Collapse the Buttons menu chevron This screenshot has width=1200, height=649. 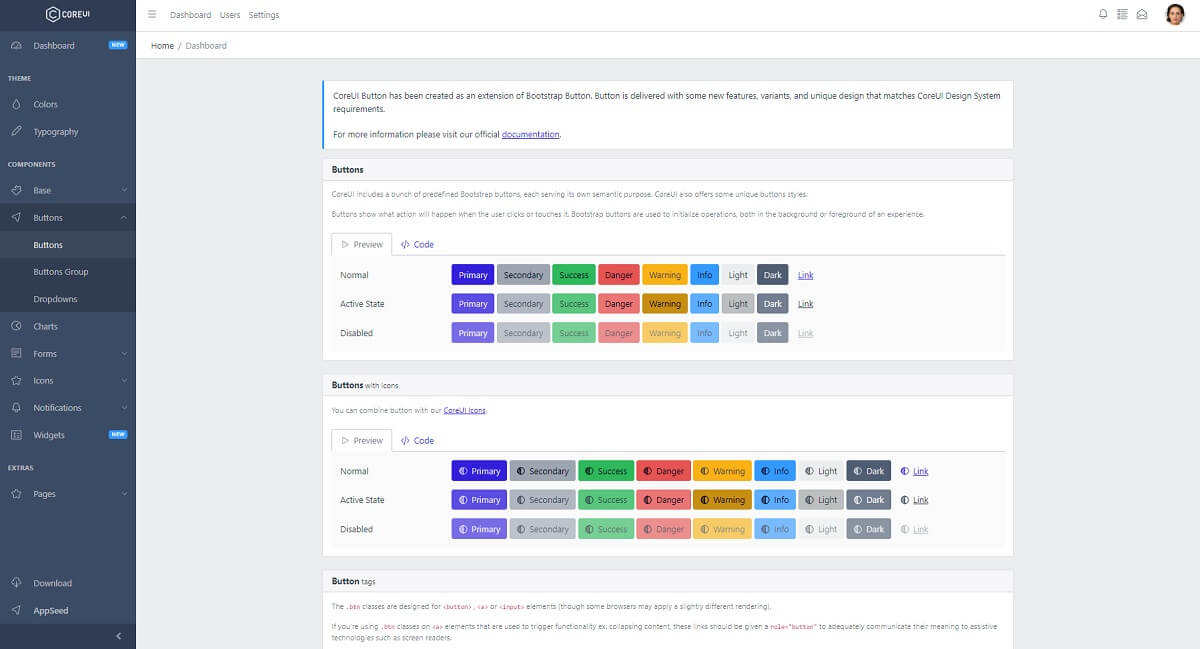coord(124,217)
